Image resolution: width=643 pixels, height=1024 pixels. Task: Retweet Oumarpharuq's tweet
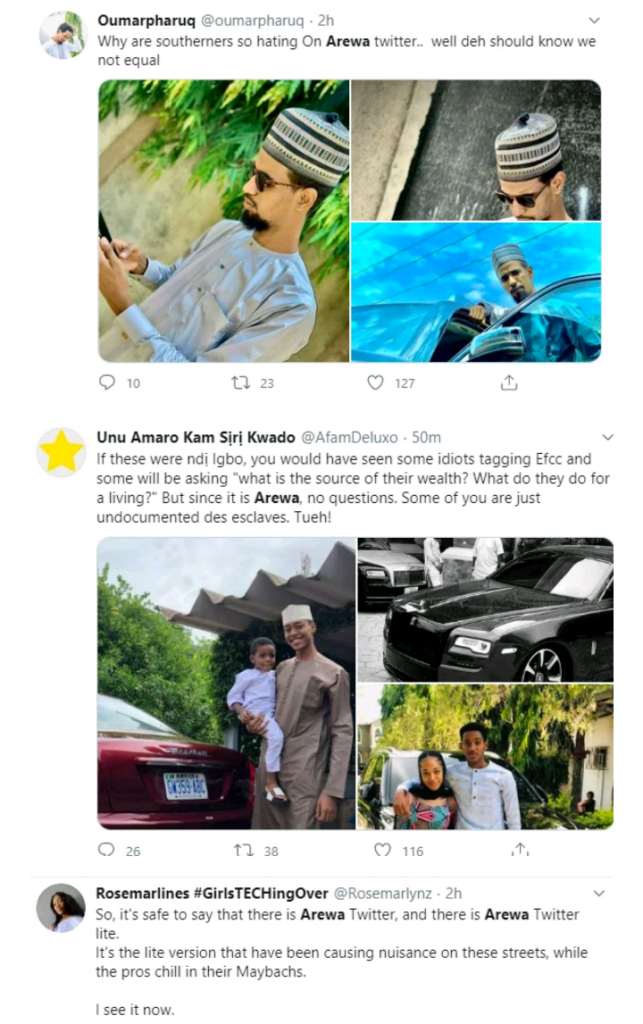coord(239,382)
